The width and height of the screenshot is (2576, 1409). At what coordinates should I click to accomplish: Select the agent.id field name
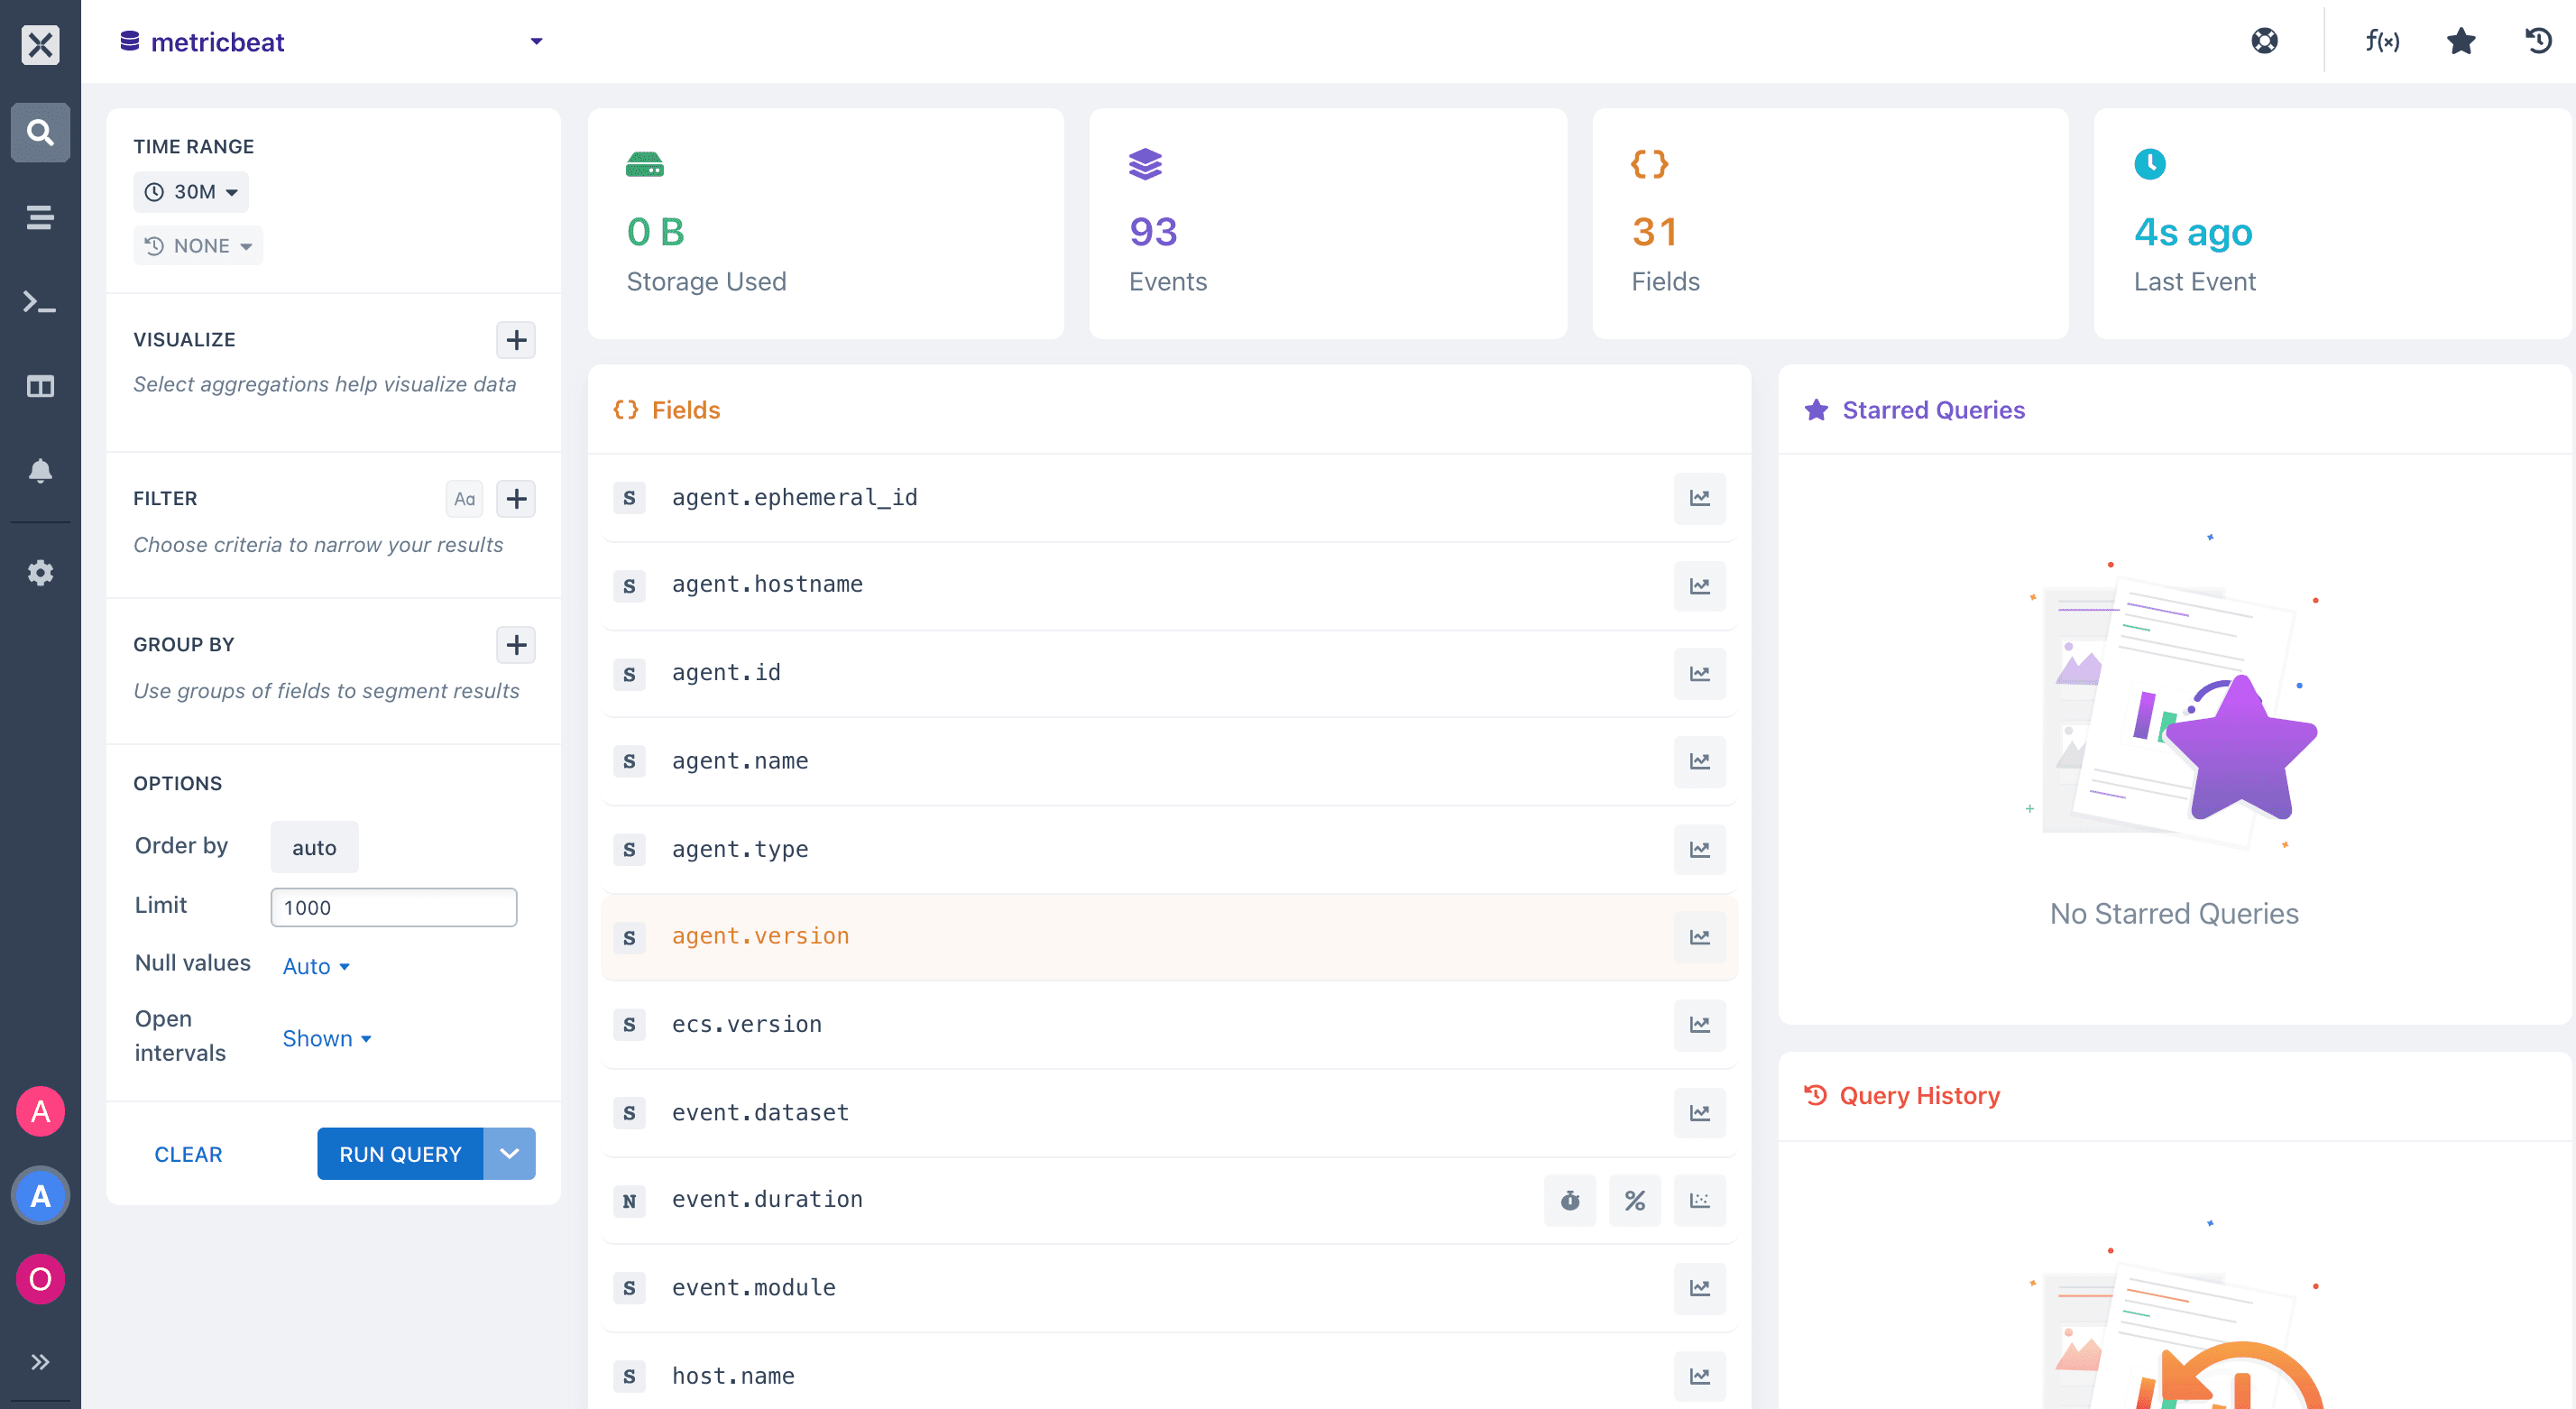tap(726, 673)
